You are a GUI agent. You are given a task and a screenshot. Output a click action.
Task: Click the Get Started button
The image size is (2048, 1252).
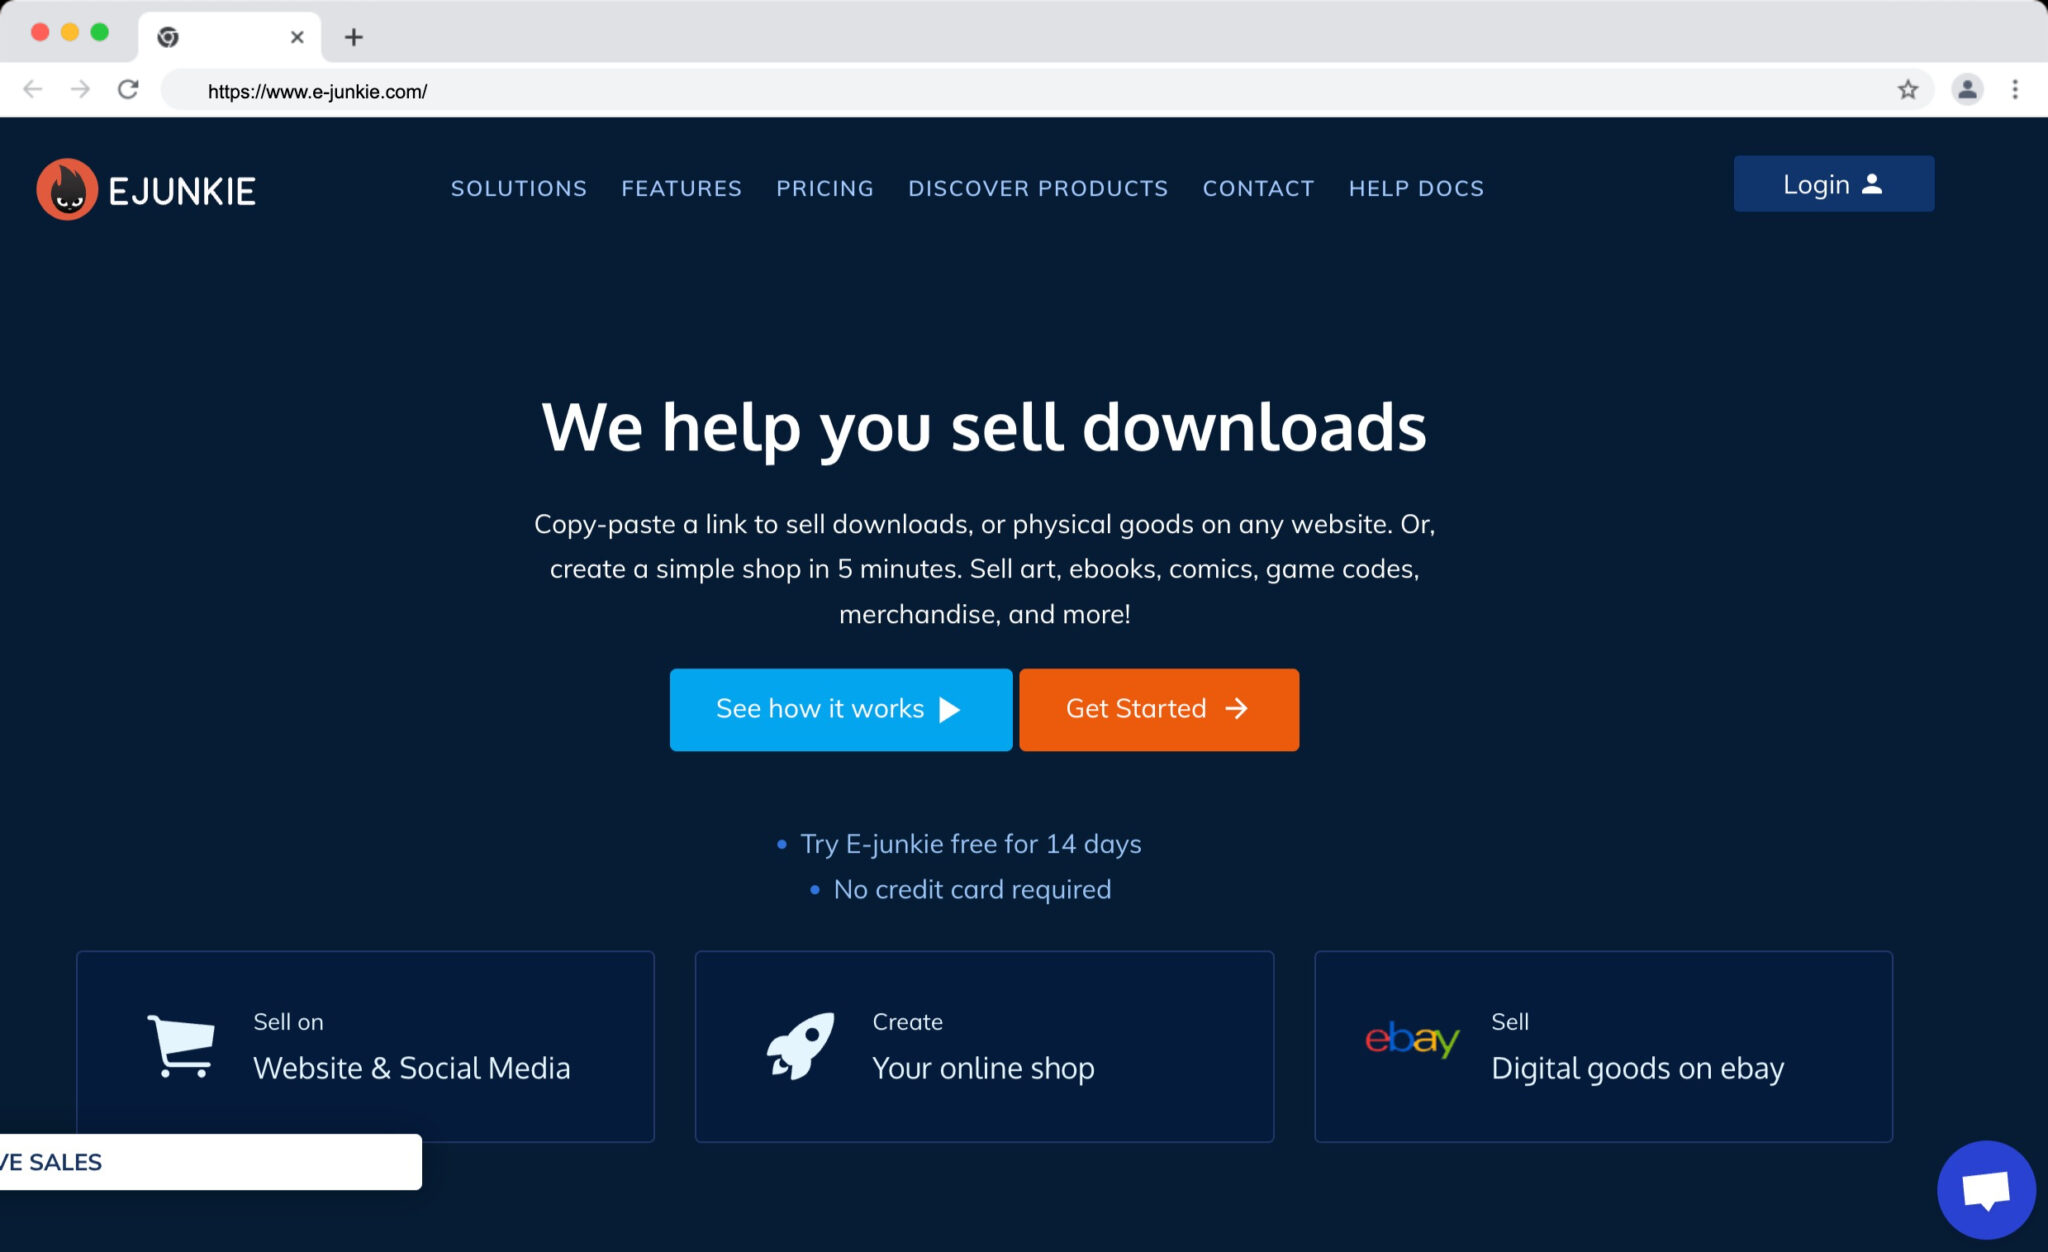[1159, 710]
